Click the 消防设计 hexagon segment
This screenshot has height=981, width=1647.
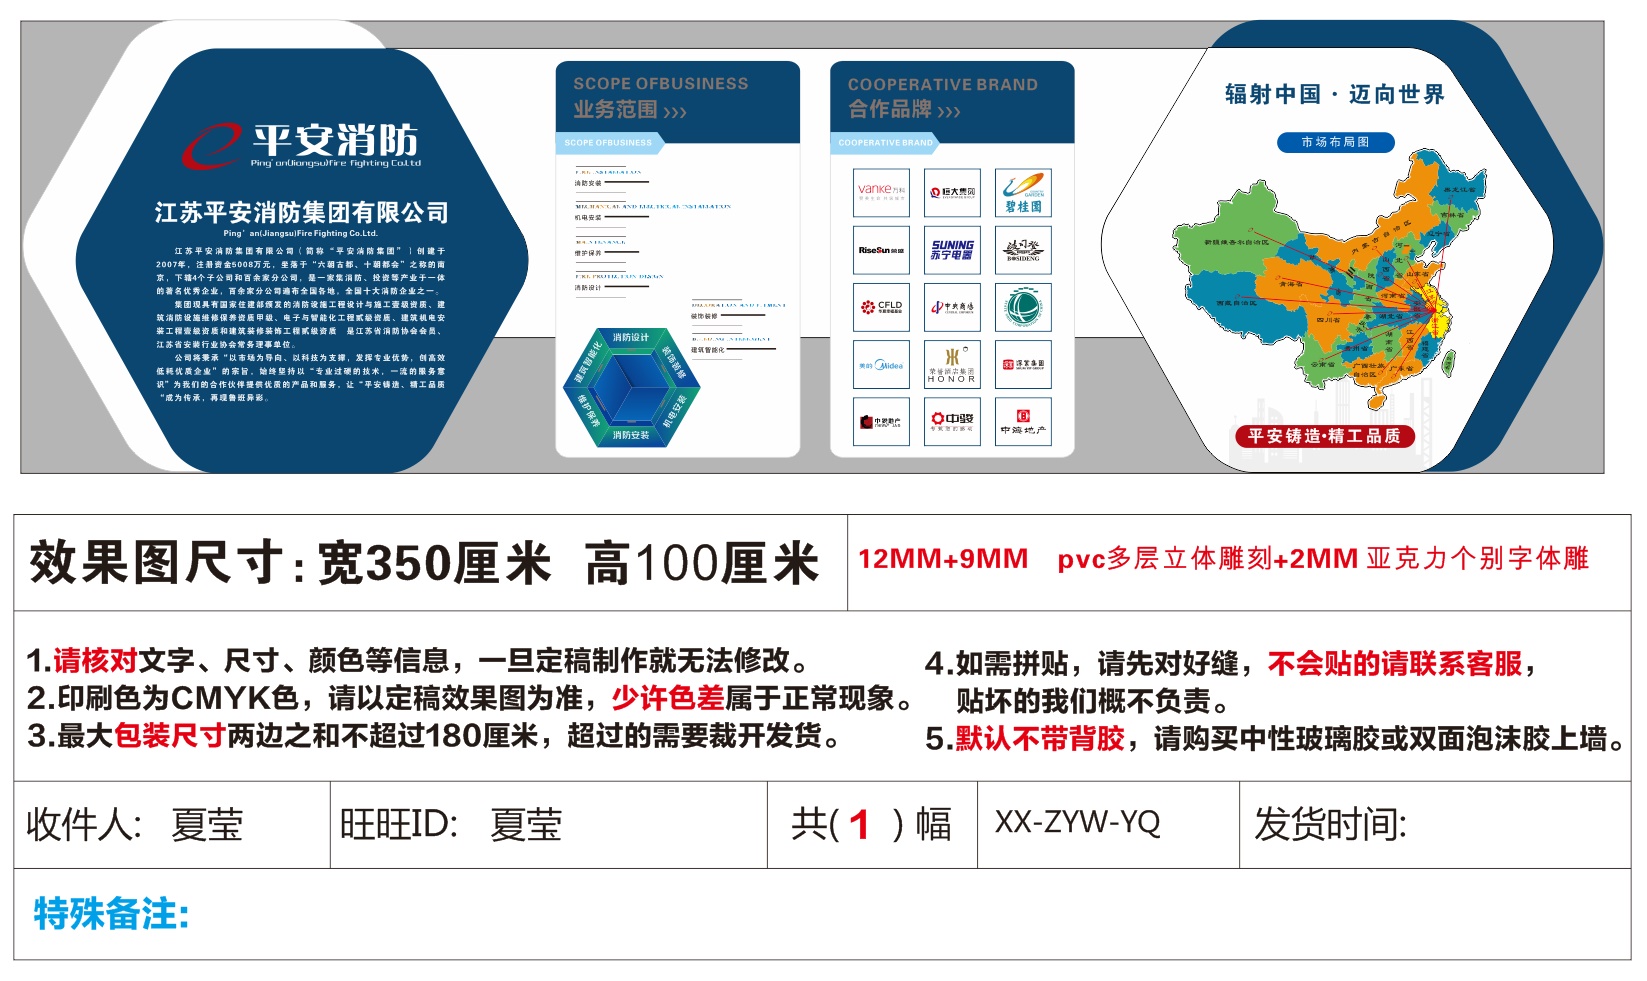[630, 338]
